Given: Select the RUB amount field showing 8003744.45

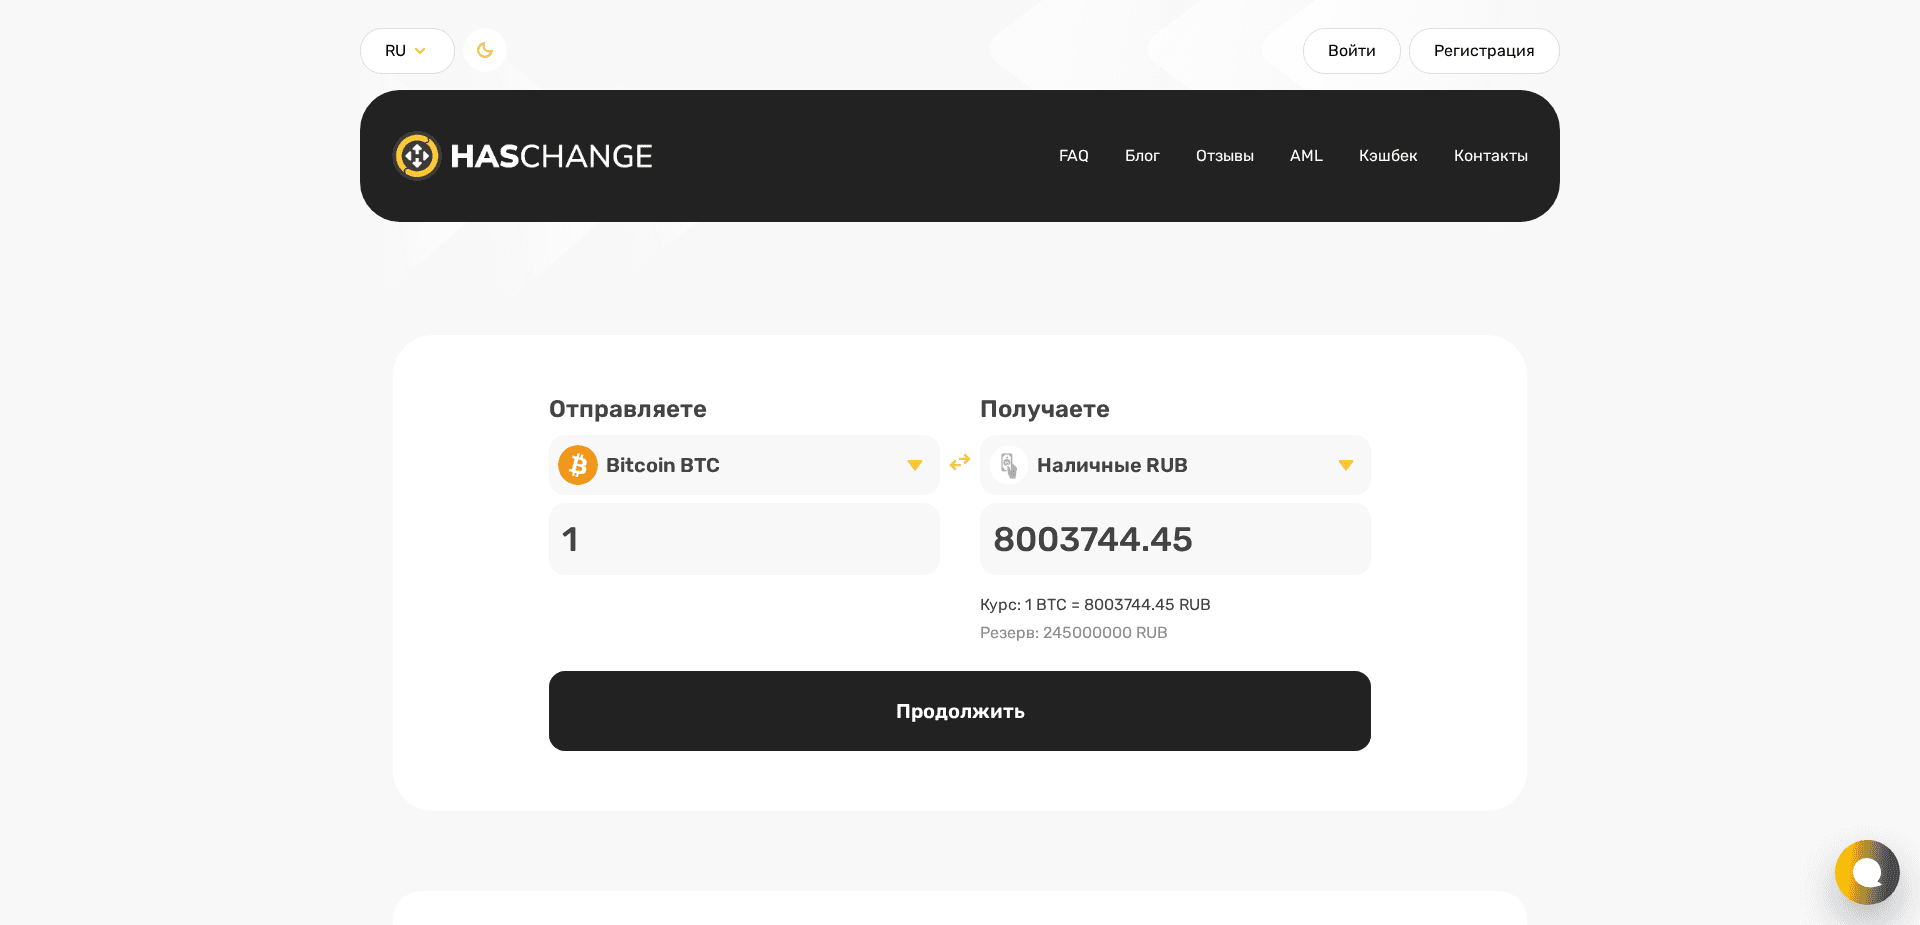Looking at the screenshot, I should coord(1174,539).
